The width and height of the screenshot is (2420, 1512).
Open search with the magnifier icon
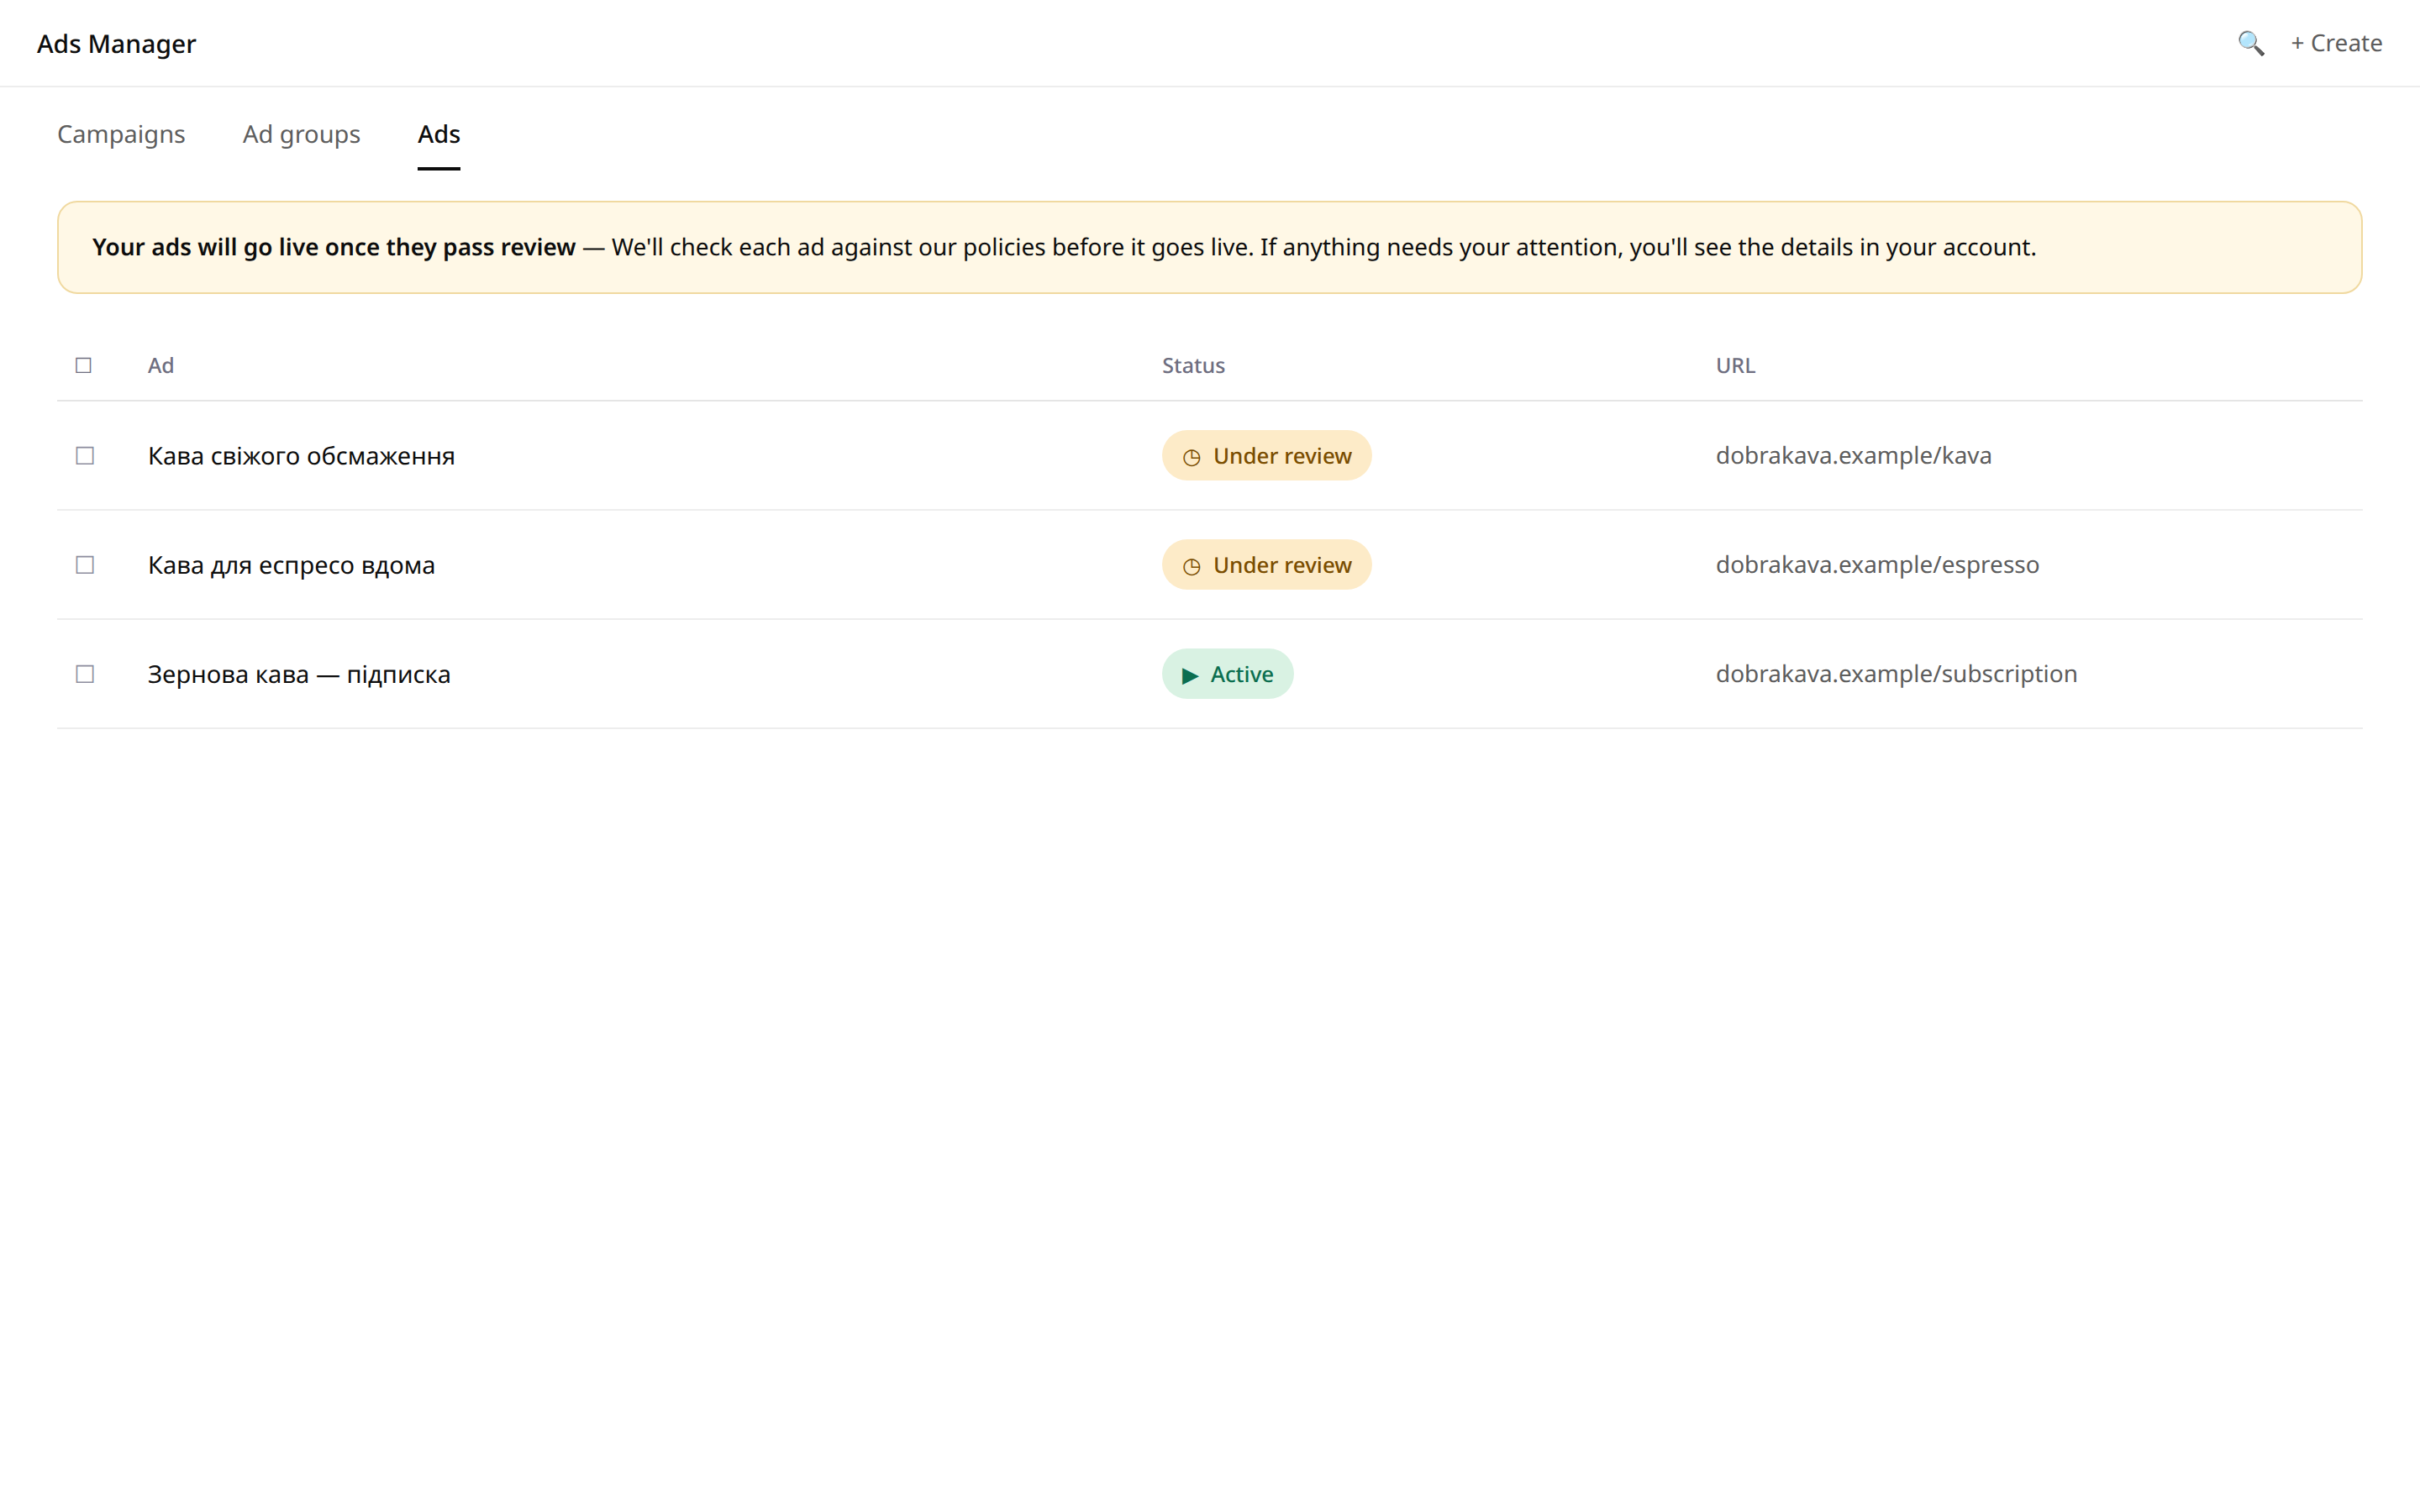[2250, 43]
